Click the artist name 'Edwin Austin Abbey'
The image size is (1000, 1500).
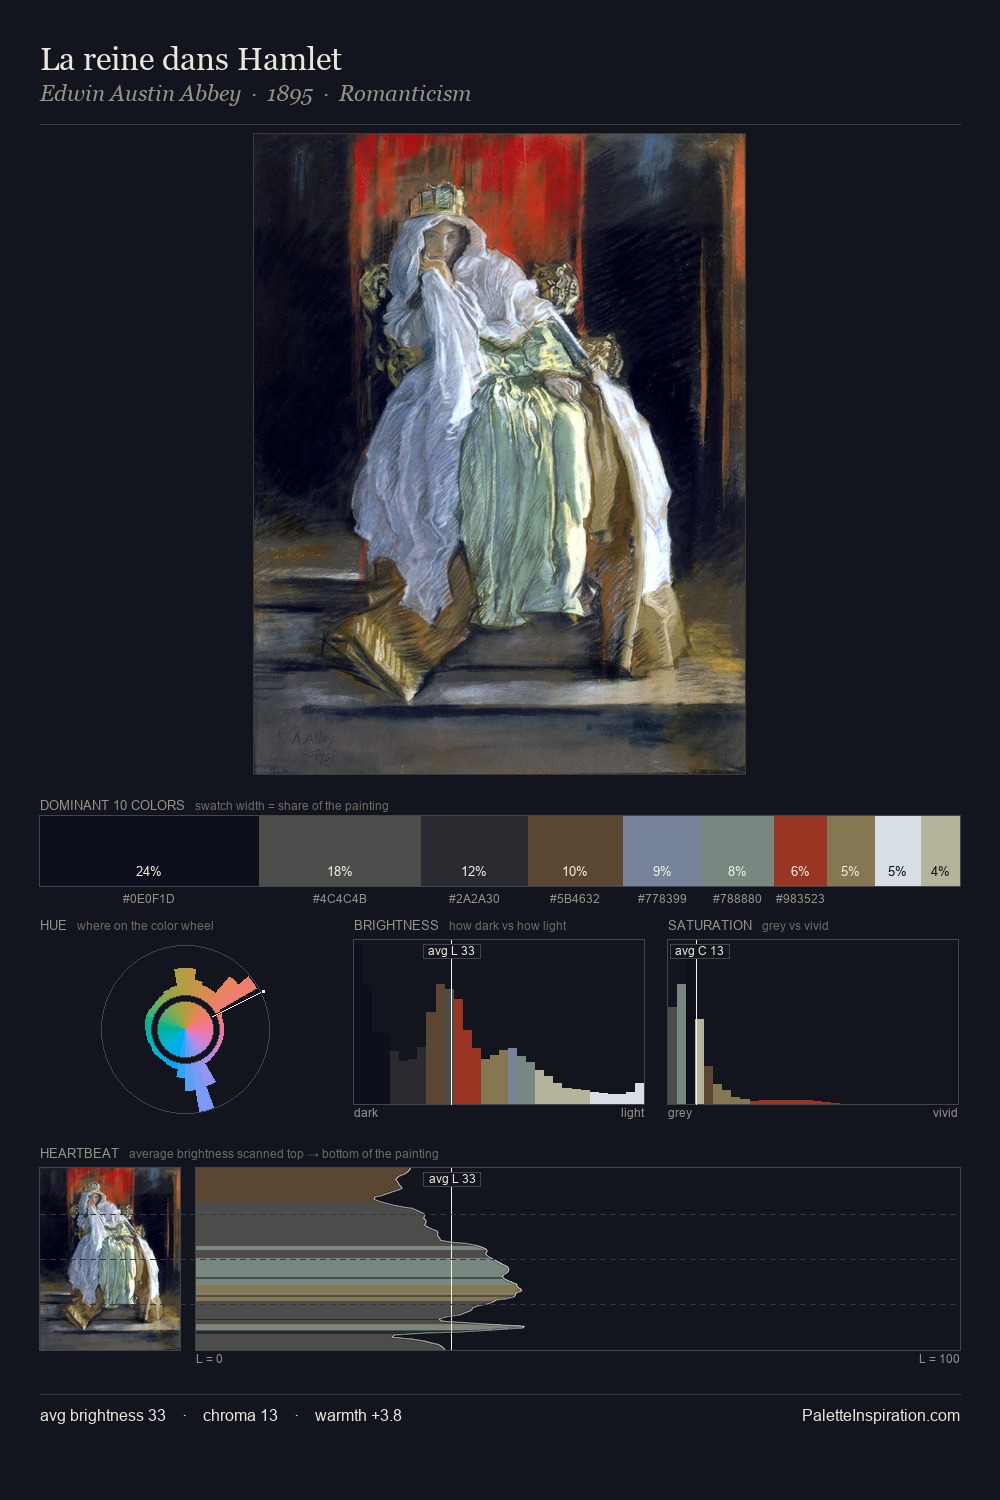click(x=140, y=94)
